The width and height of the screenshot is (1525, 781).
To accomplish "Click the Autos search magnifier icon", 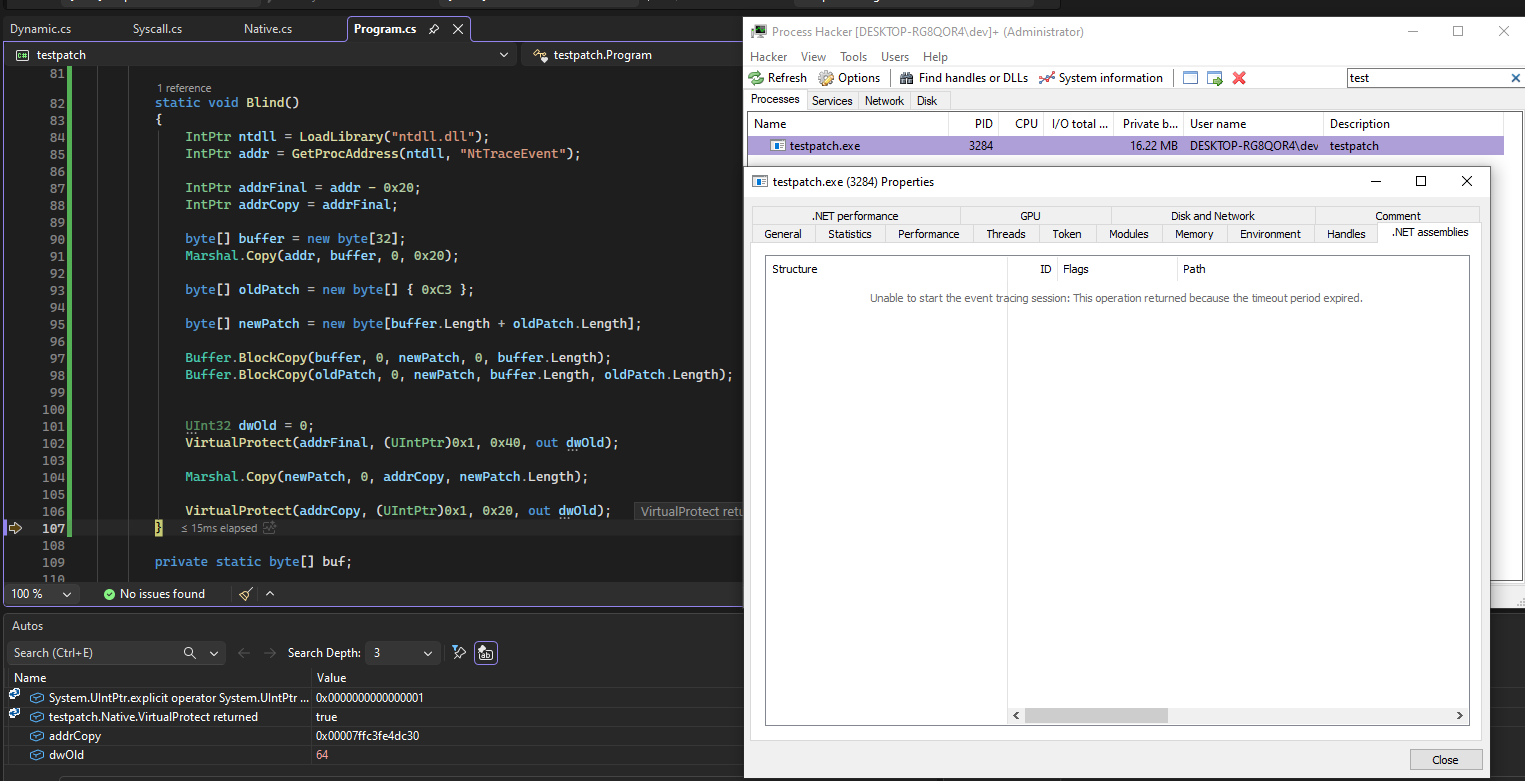I will (x=190, y=653).
